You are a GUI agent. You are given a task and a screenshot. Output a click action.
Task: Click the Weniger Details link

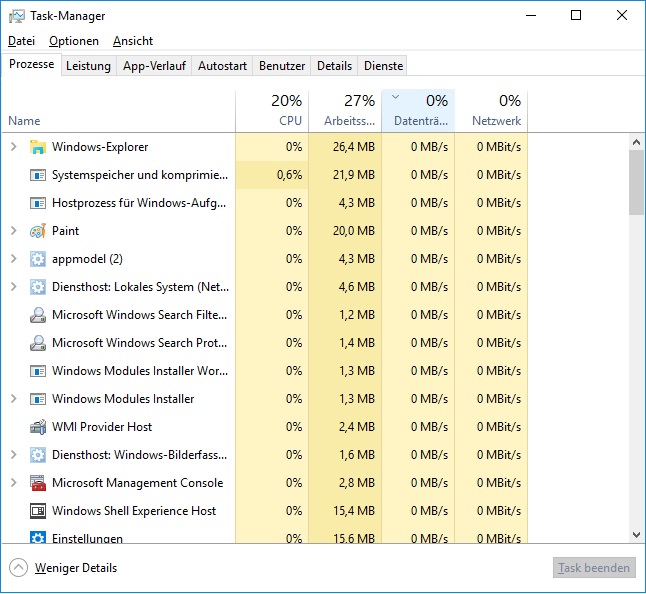pyautogui.click(x=76, y=568)
